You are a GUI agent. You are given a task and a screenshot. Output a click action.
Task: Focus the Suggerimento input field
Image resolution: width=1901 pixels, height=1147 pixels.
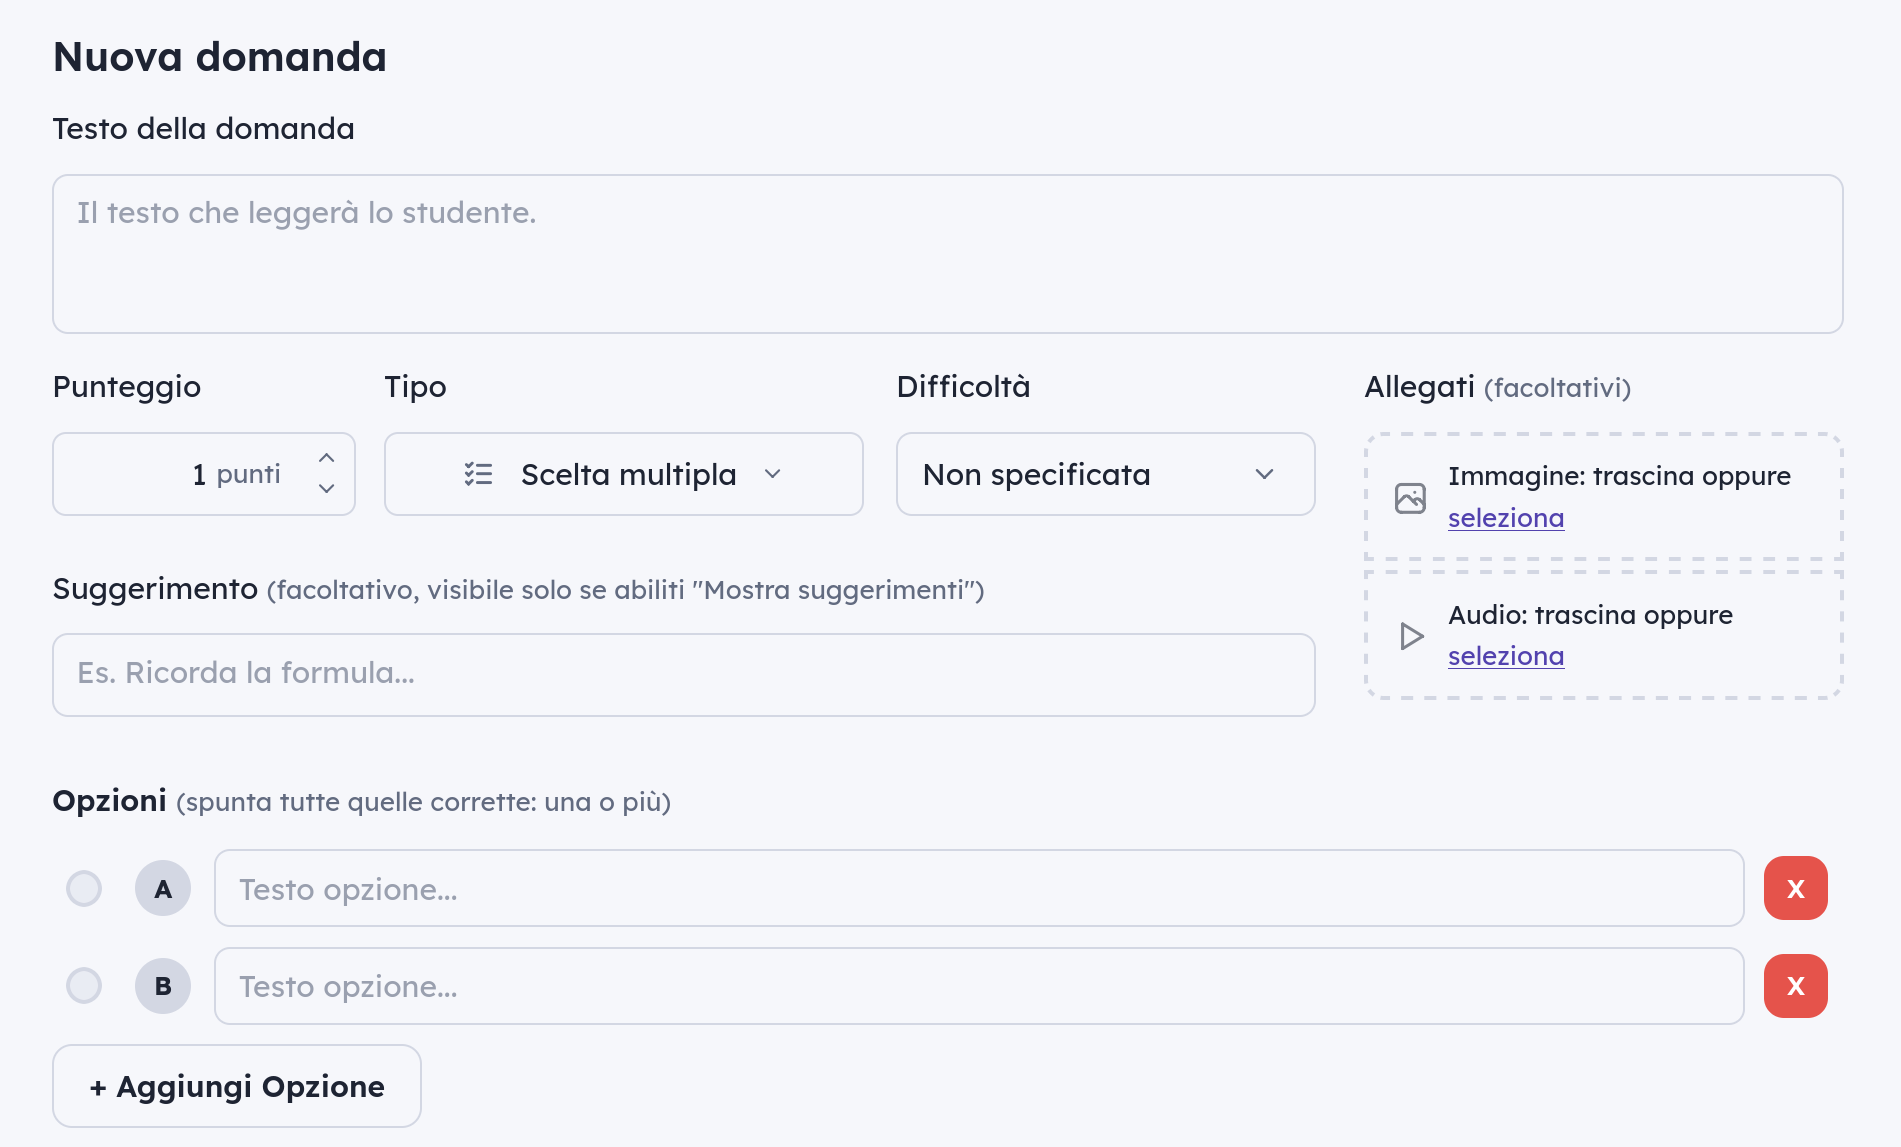[684, 675]
